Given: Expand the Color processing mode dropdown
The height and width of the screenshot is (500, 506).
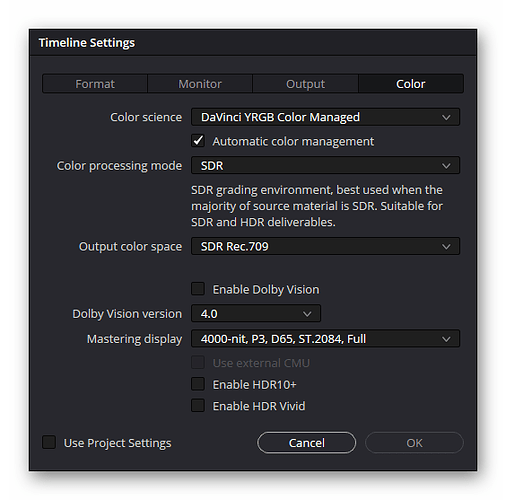Looking at the screenshot, I should pos(325,165).
